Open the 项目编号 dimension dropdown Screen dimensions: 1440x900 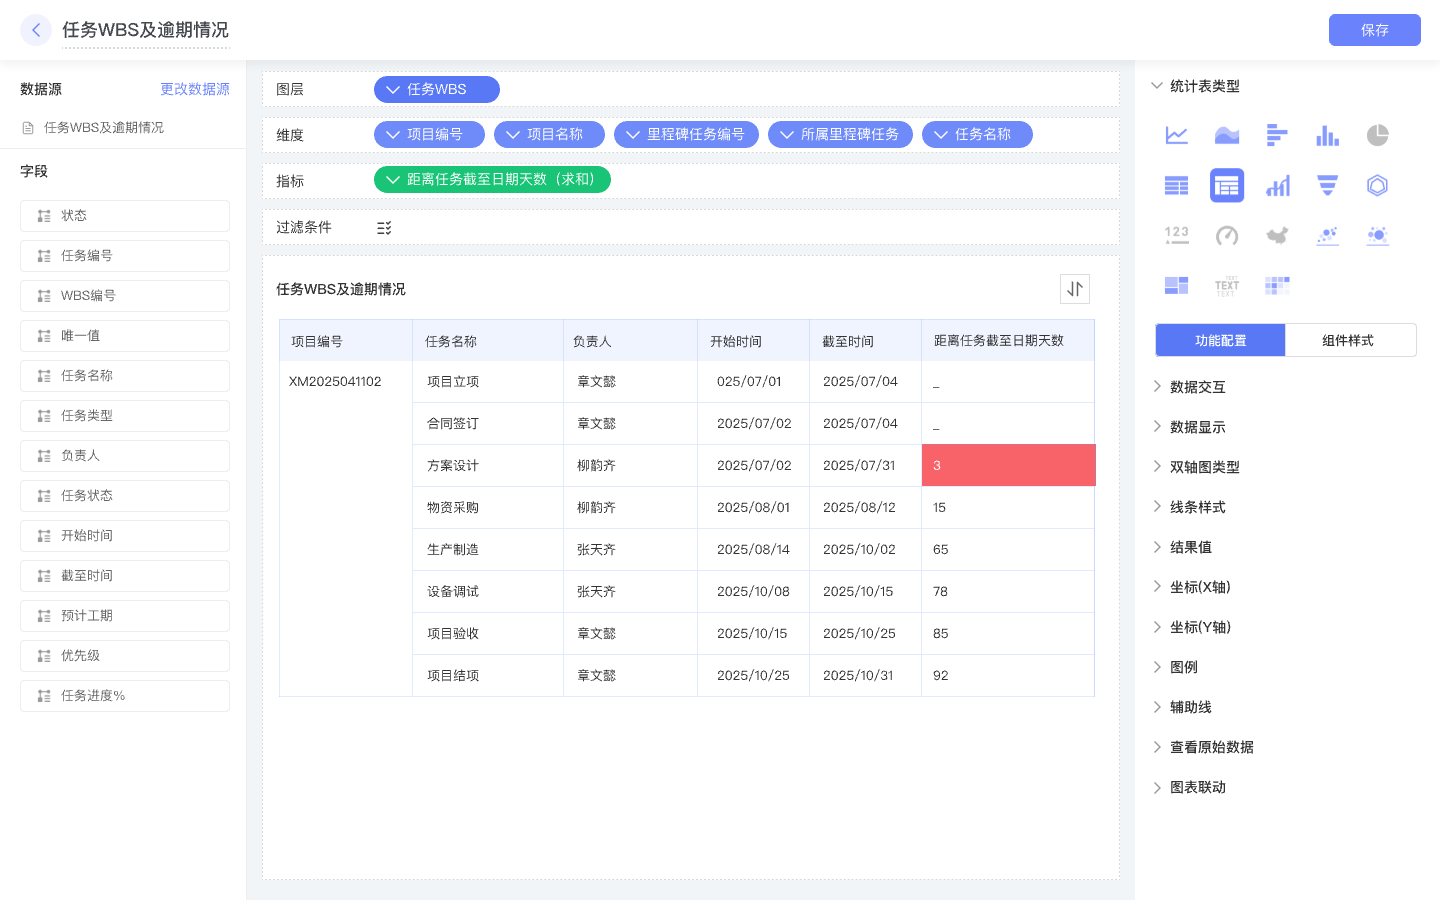pyautogui.click(x=429, y=135)
